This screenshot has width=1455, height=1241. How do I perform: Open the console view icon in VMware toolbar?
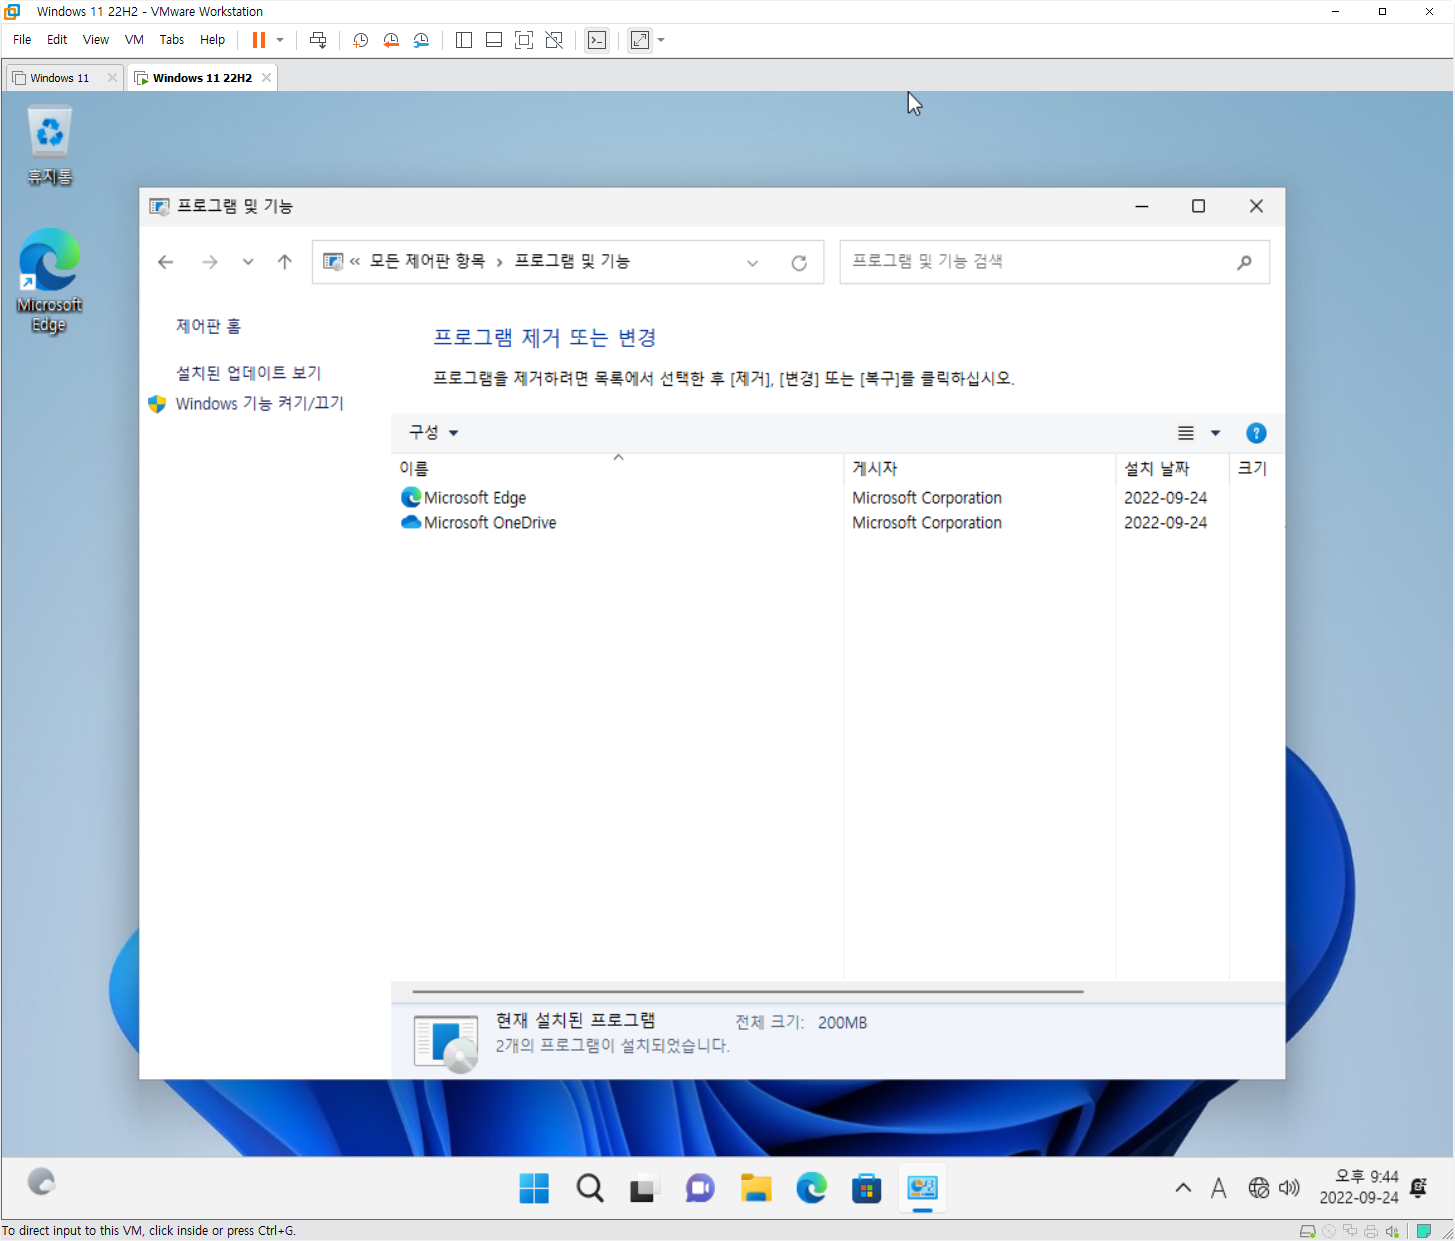(x=597, y=40)
